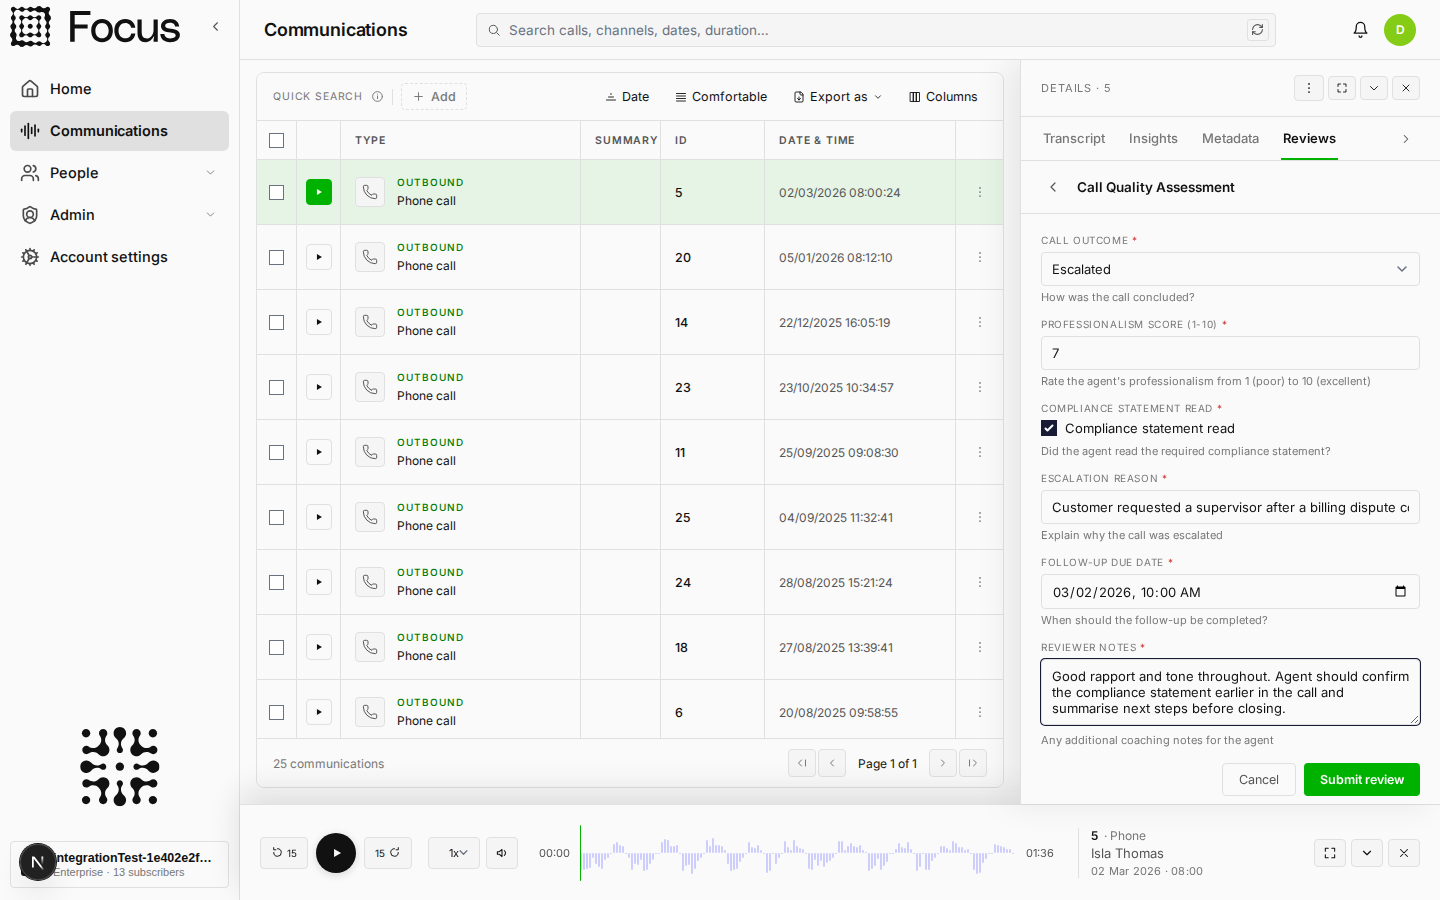Cancel the call quality review
The width and height of the screenshot is (1440, 900).
click(x=1259, y=779)
